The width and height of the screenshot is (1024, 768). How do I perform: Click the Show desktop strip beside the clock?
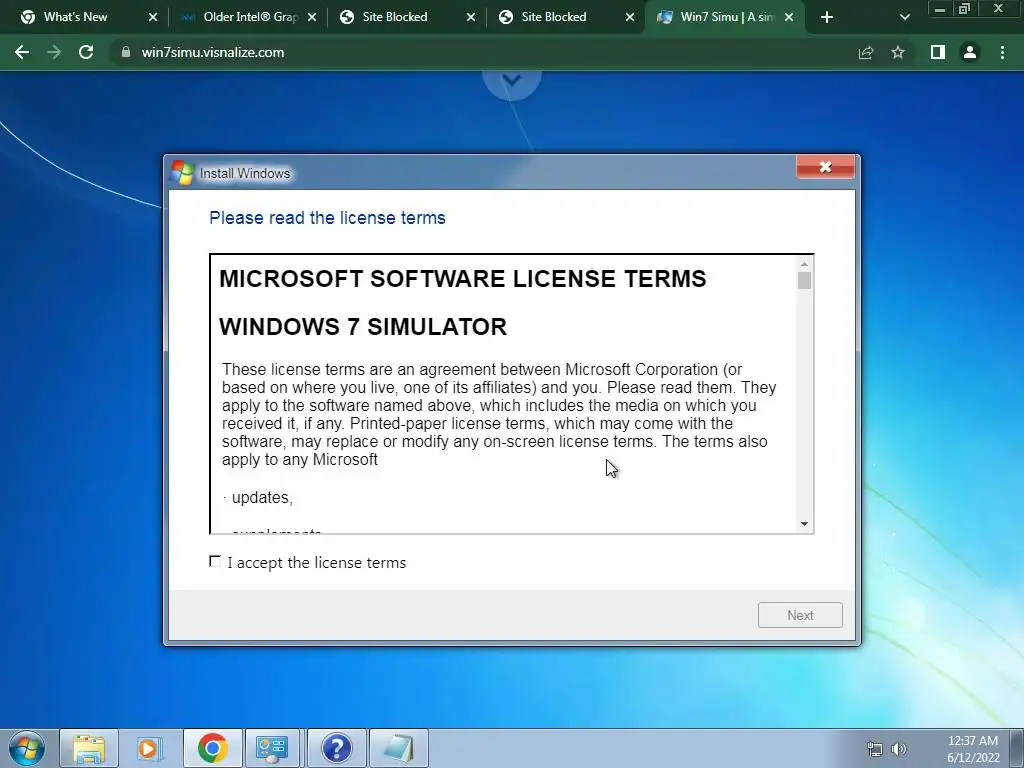[x=1017, y=748]
